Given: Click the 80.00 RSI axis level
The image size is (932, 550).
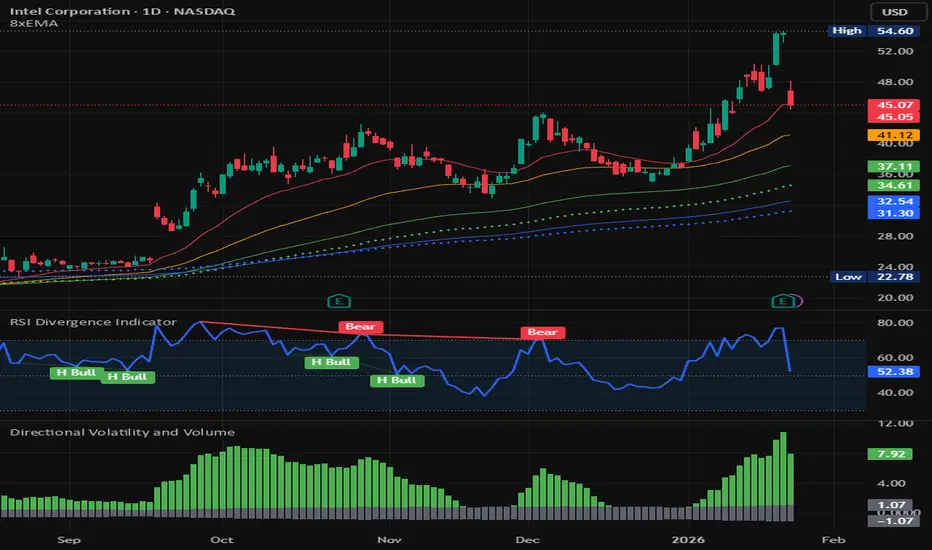Looking at the screenshot, I should (x=895, y=323).
